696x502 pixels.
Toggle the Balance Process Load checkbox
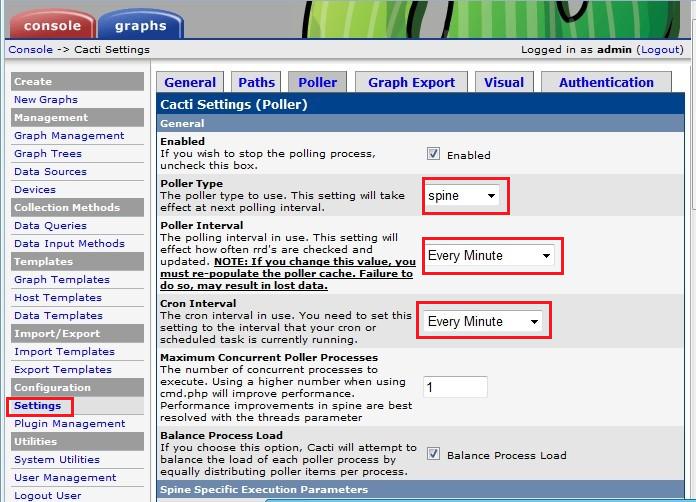click(433, 454)
